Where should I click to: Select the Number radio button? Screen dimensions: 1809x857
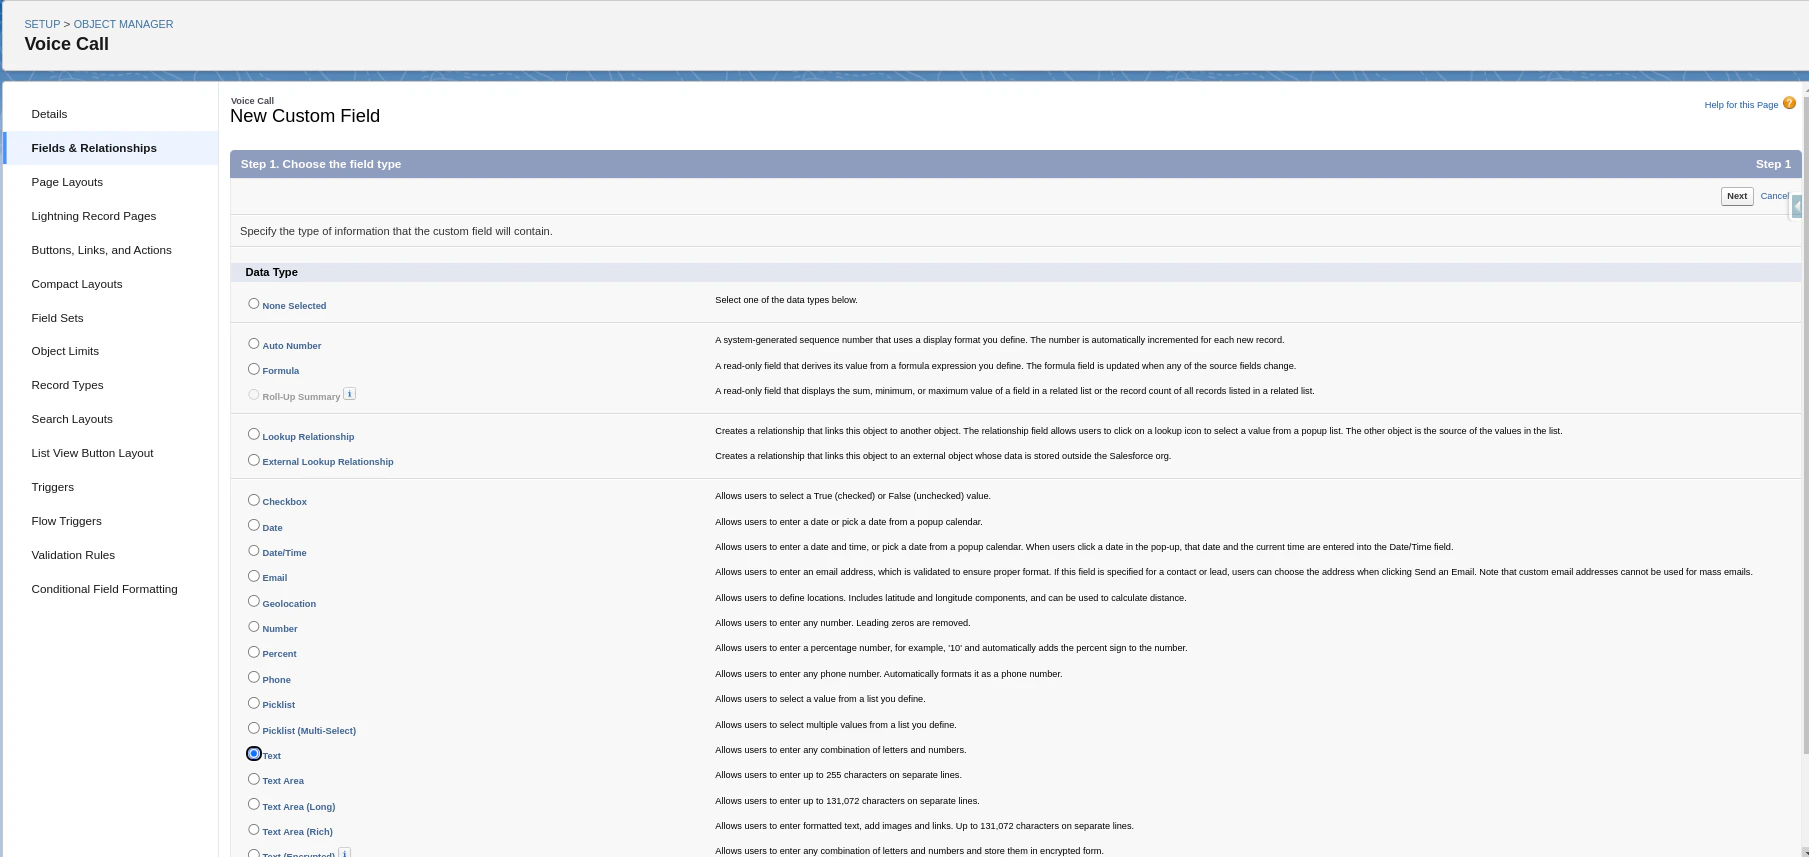click(x=254, y=627)
